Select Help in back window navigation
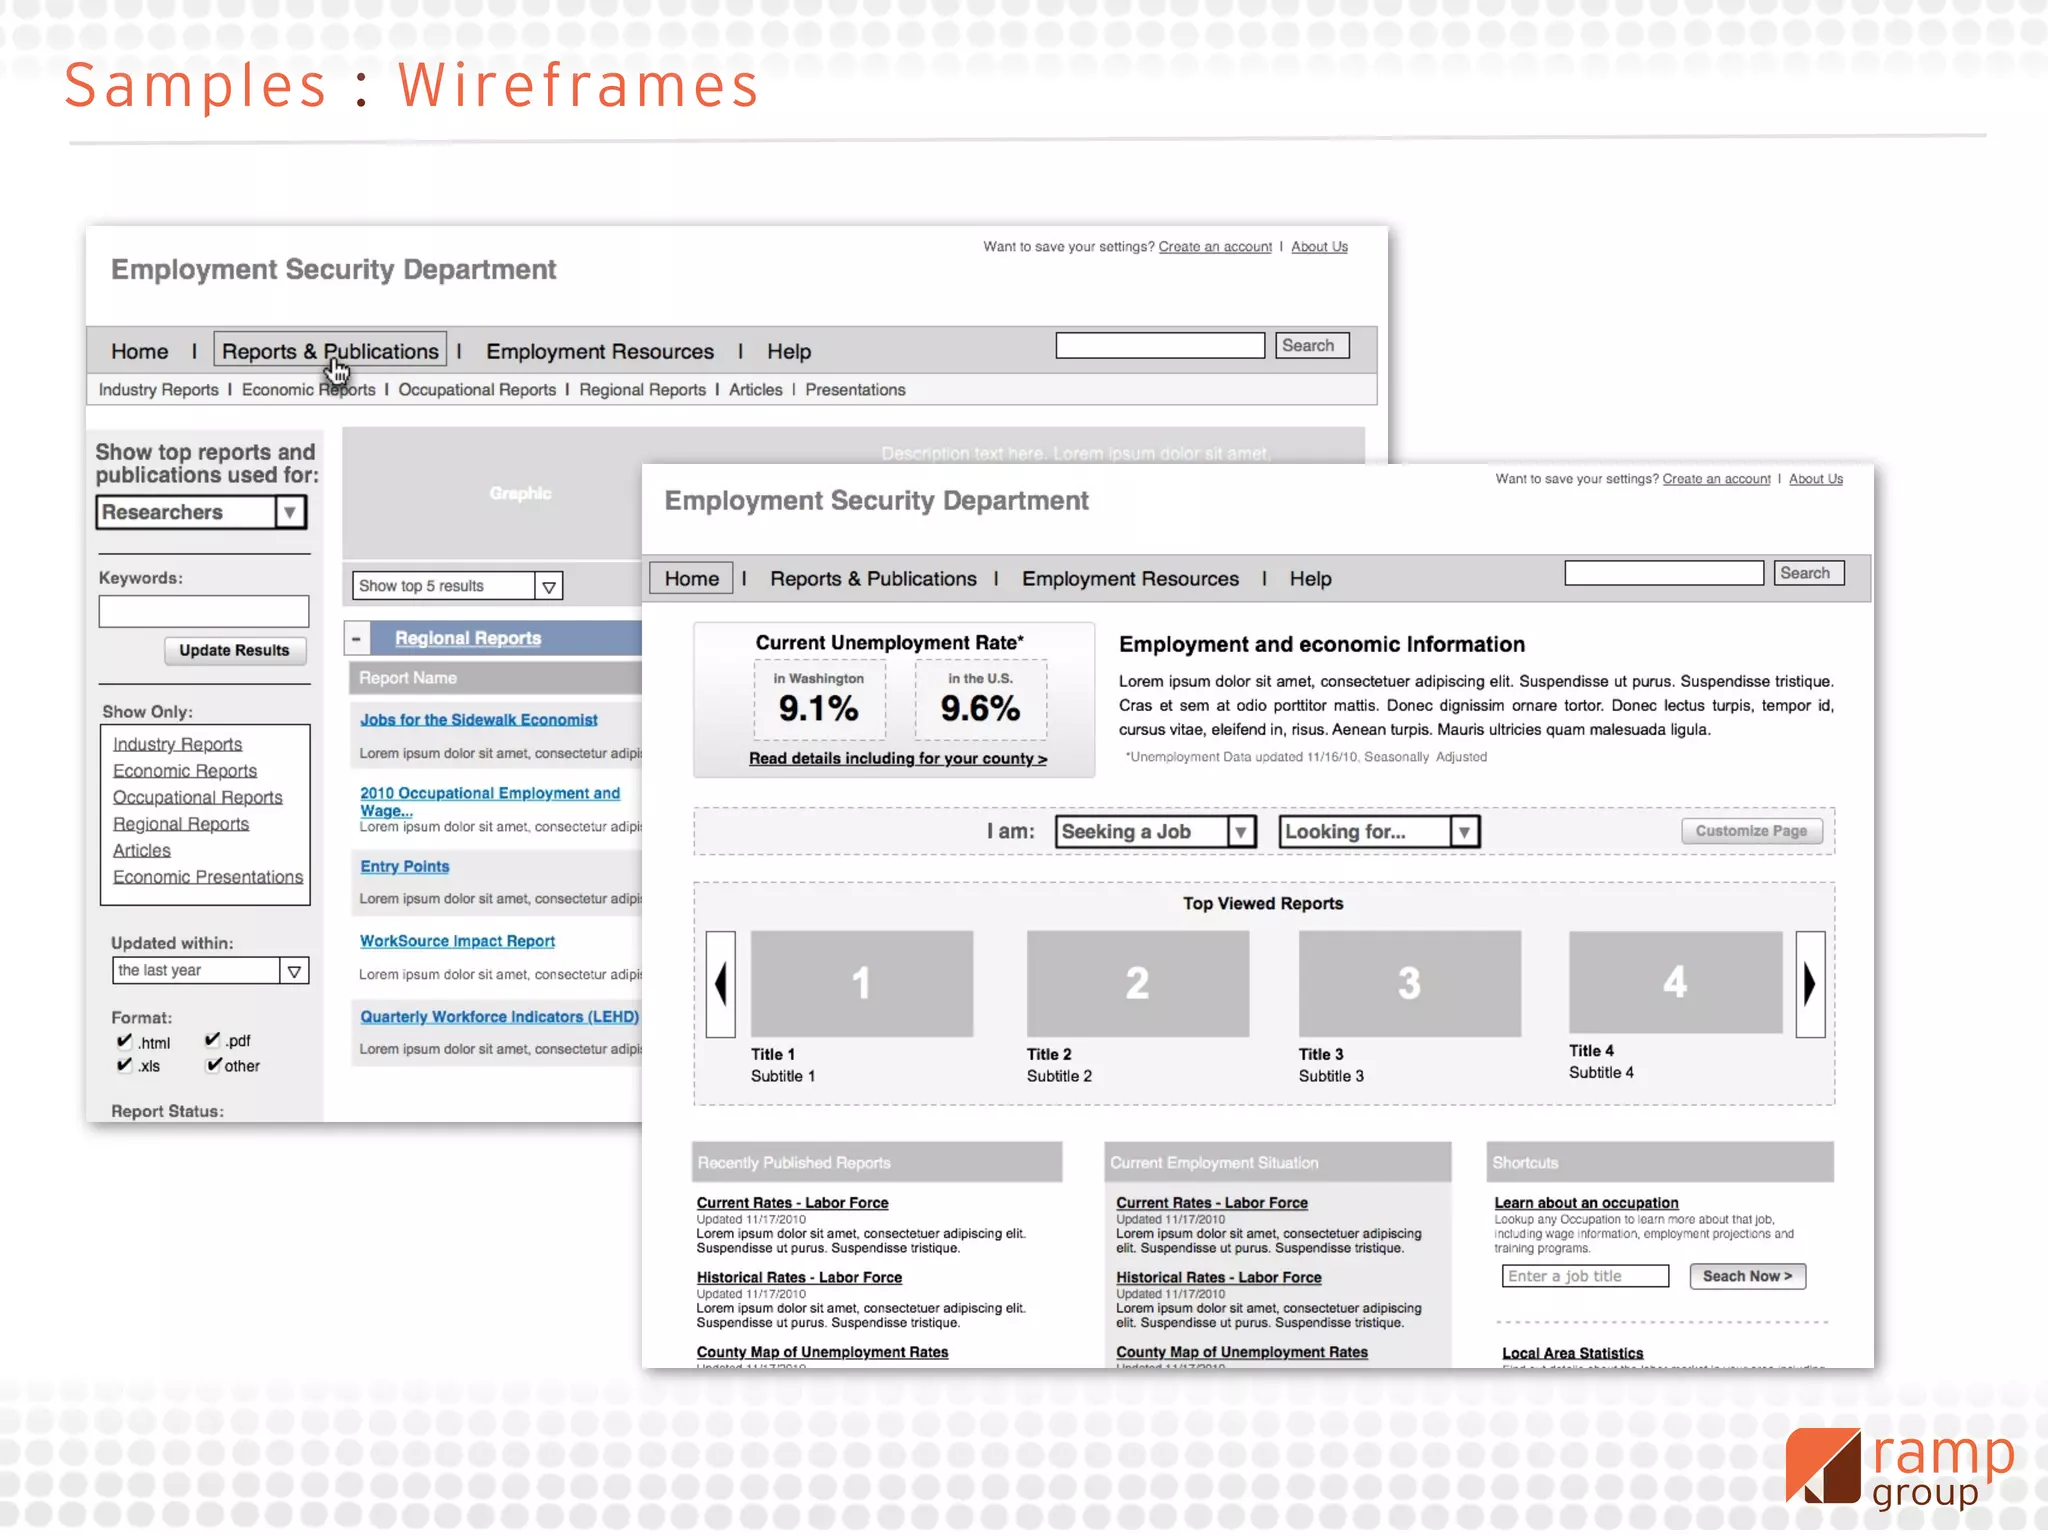The width and height of the screenshot is (2048, 1536). 789,352
